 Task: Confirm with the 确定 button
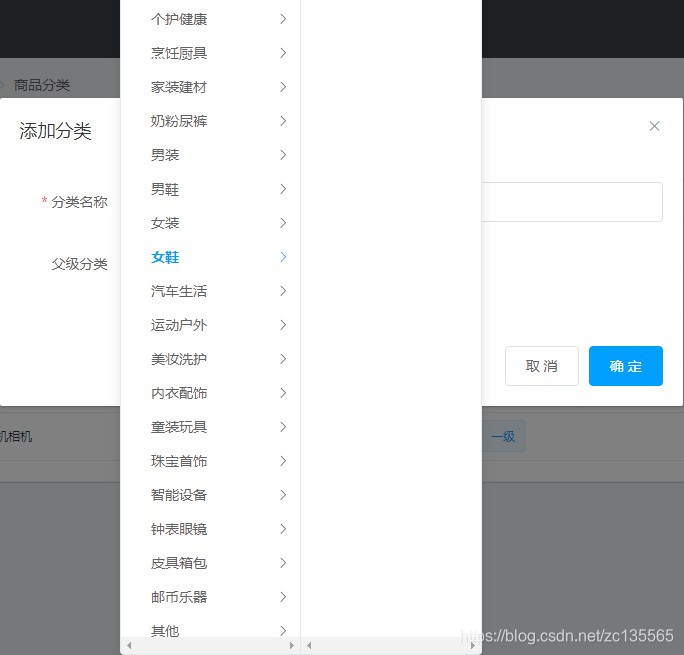tap(626, 366)
